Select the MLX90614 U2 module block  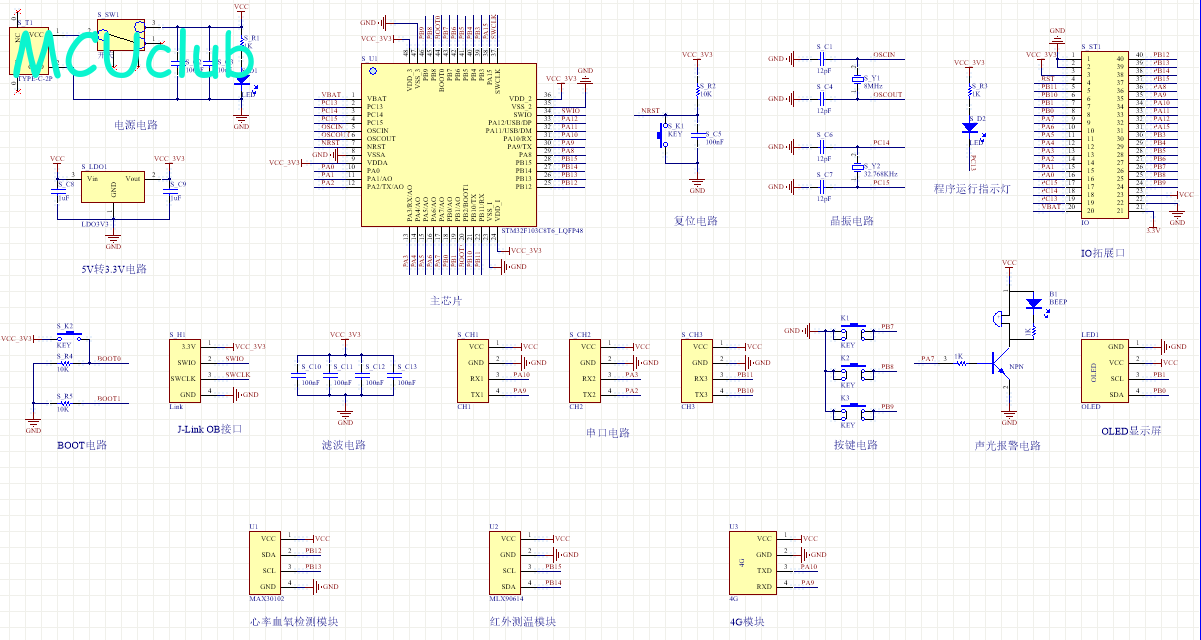[506, 563]
